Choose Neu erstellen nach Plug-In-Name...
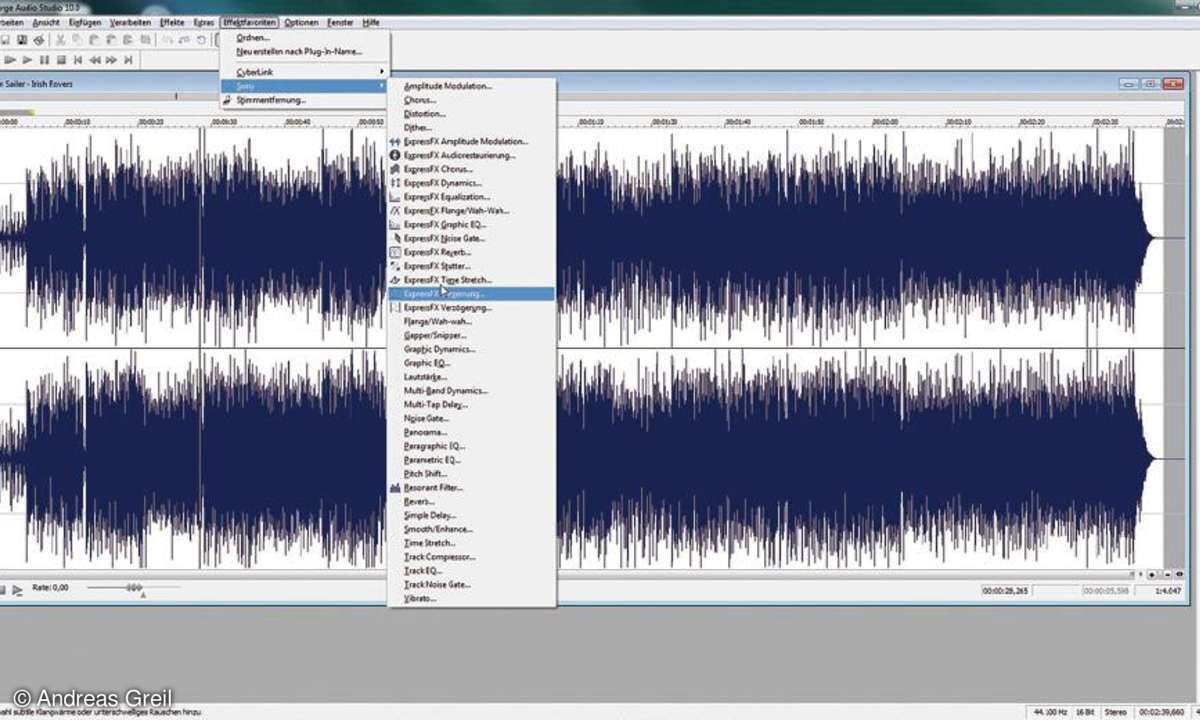This screenshot has width=1200, height=720. (304, 51)
